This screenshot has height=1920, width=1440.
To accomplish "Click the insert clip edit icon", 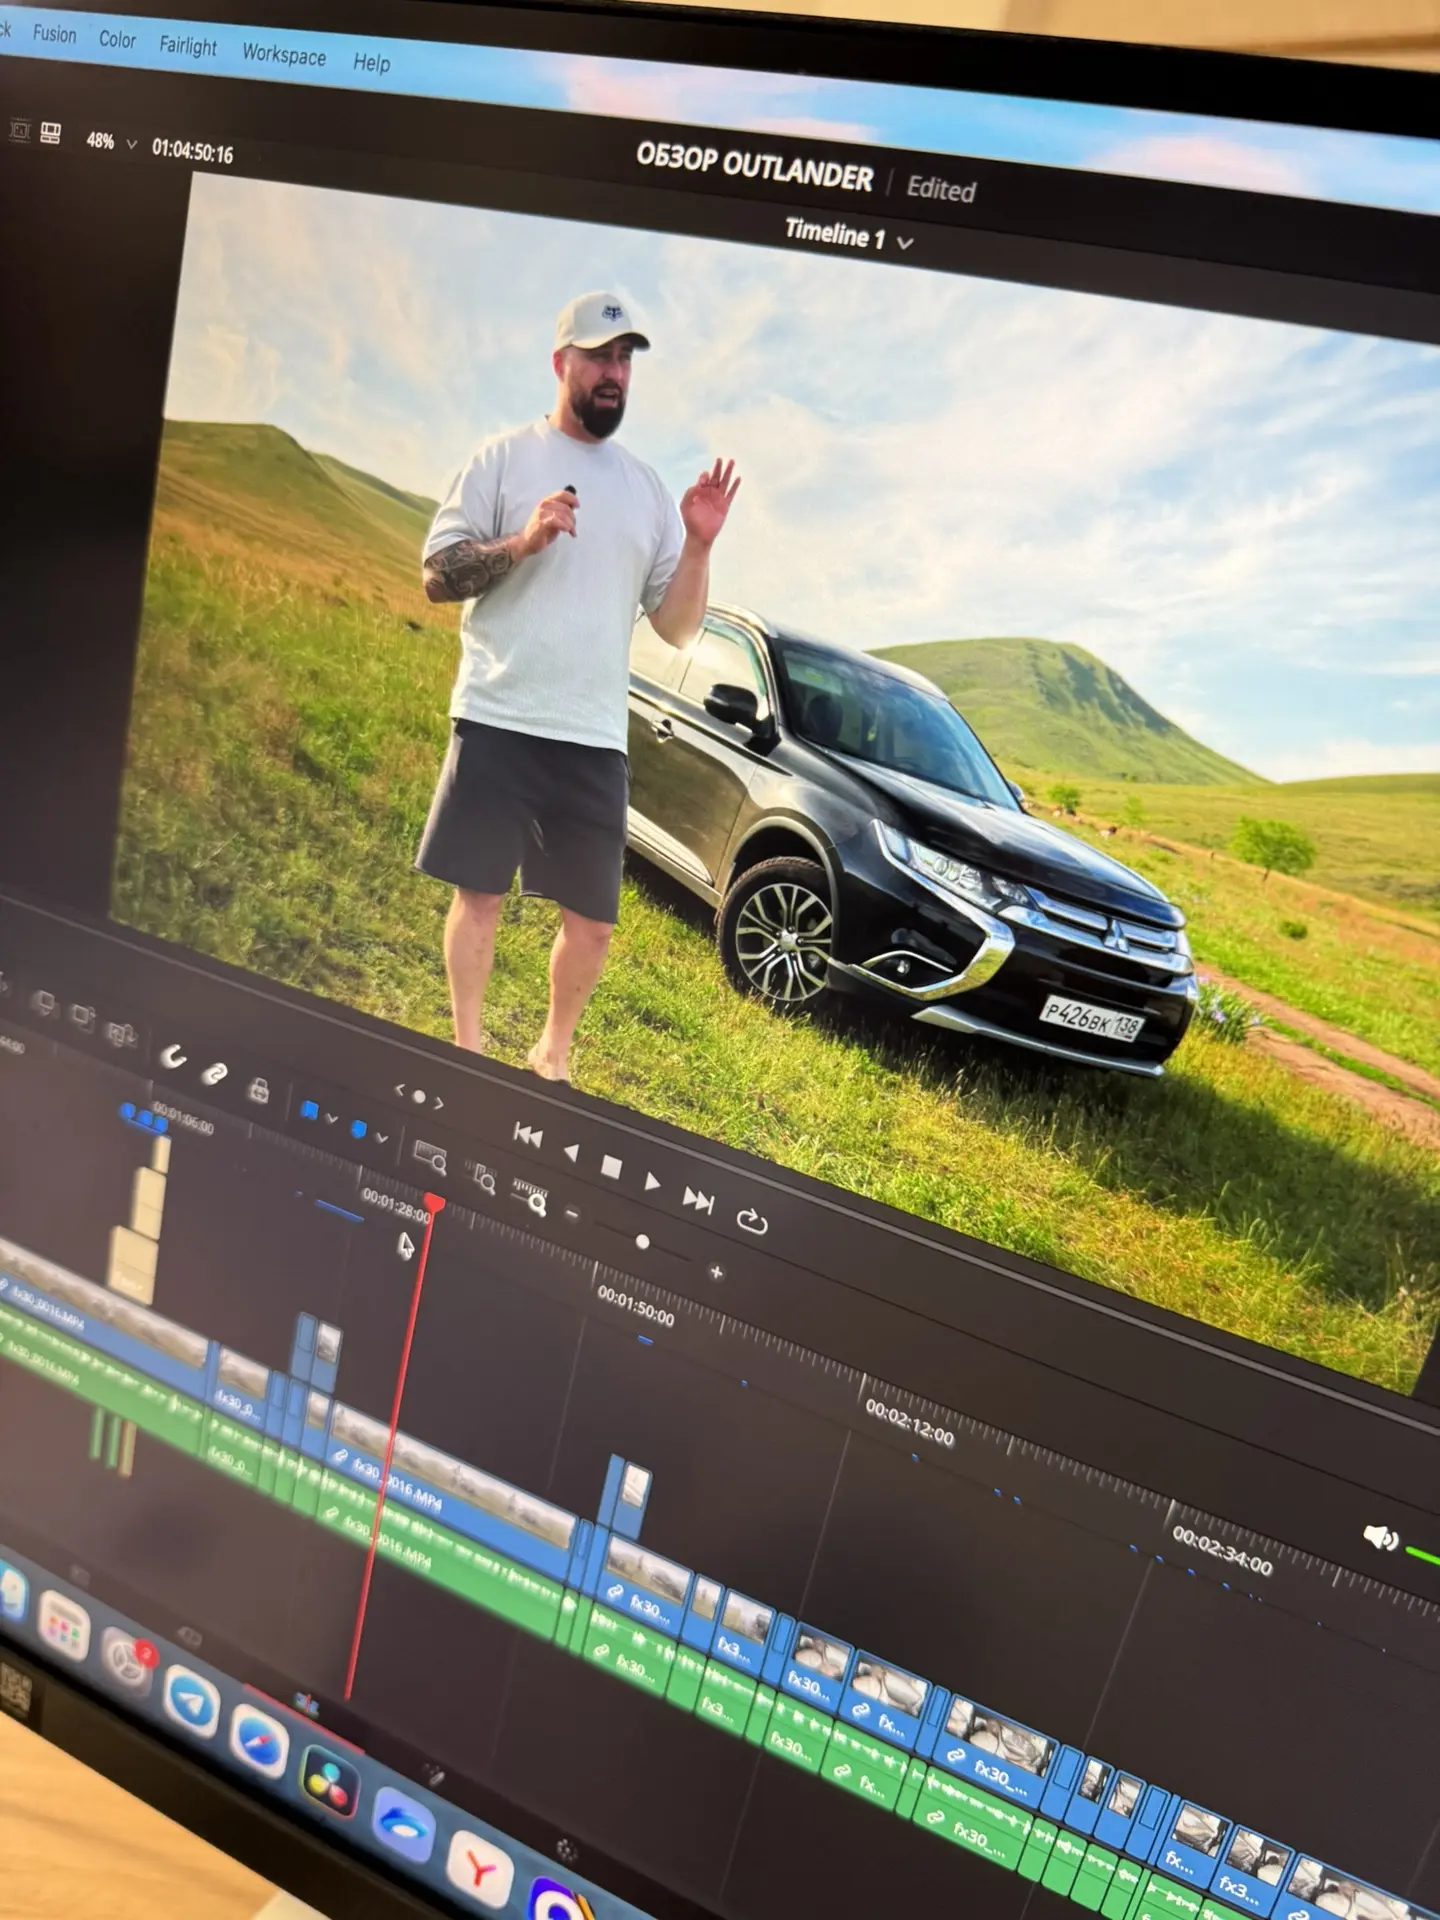I will (43, 1002).
